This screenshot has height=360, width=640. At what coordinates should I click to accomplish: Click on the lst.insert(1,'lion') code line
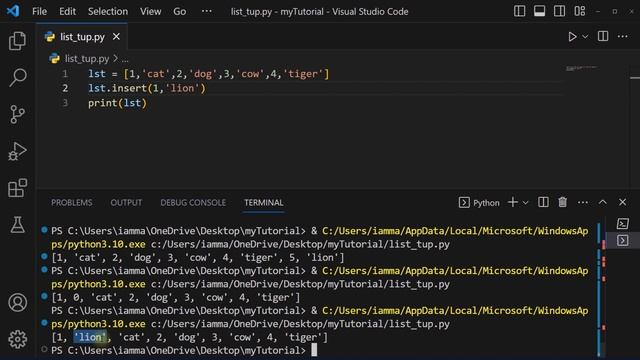coord(147,89)
